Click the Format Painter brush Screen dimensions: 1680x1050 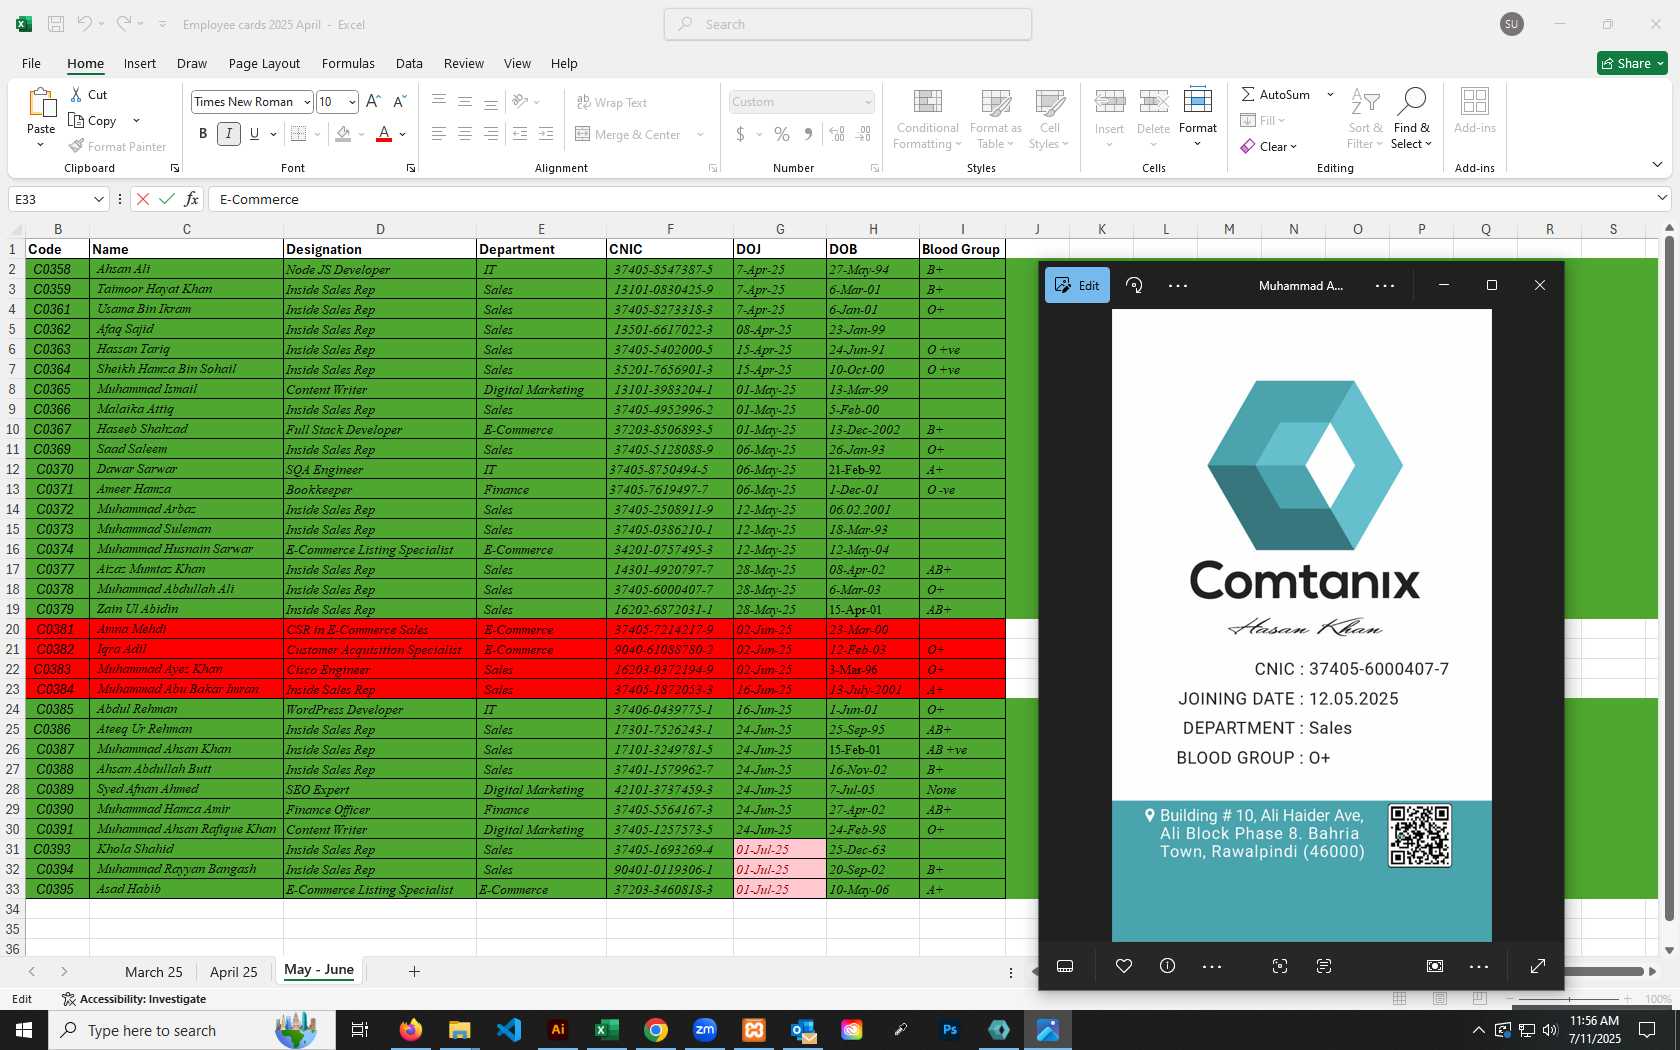click(x=76, y=146)
